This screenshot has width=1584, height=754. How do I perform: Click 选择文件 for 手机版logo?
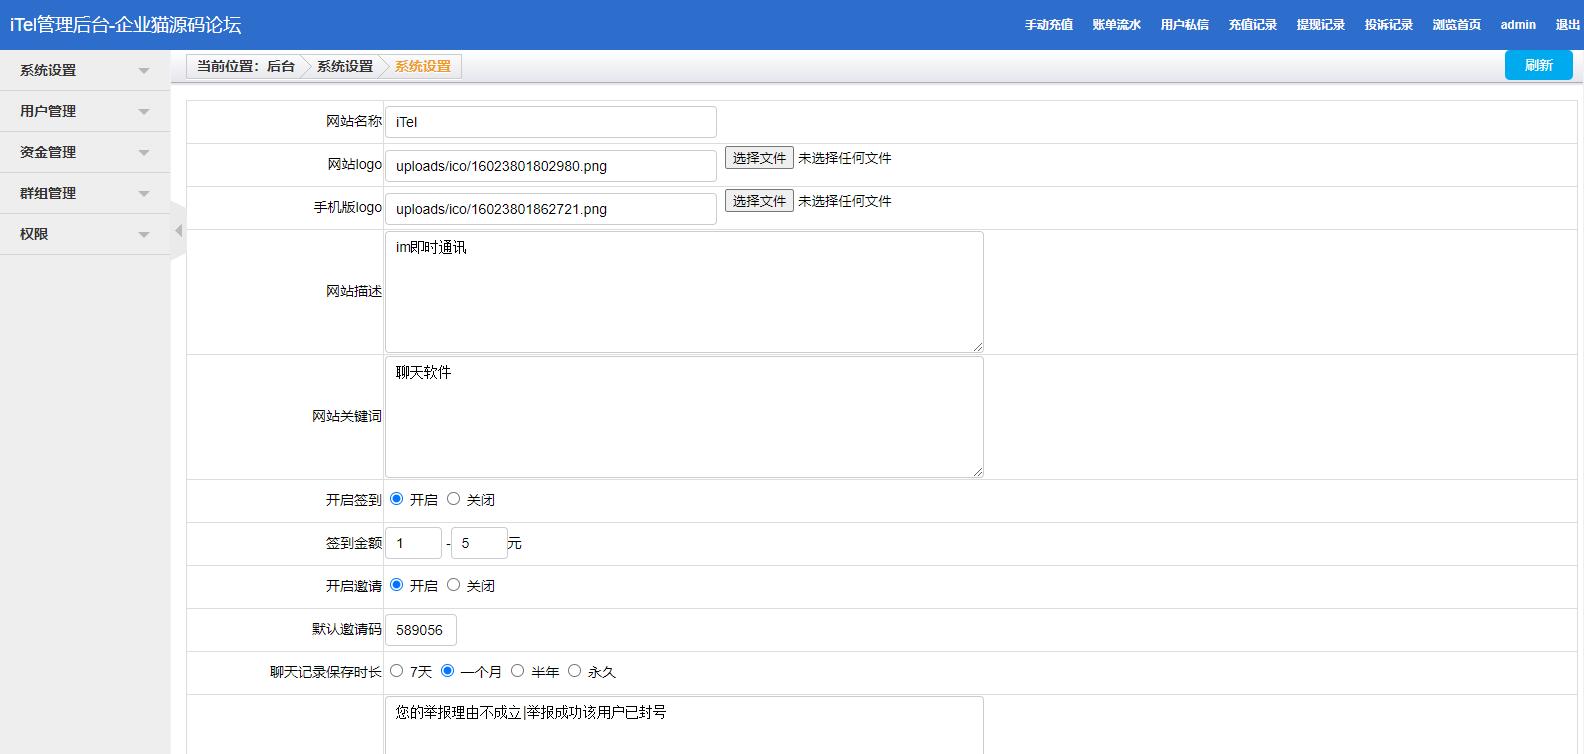tap(759, 201)
